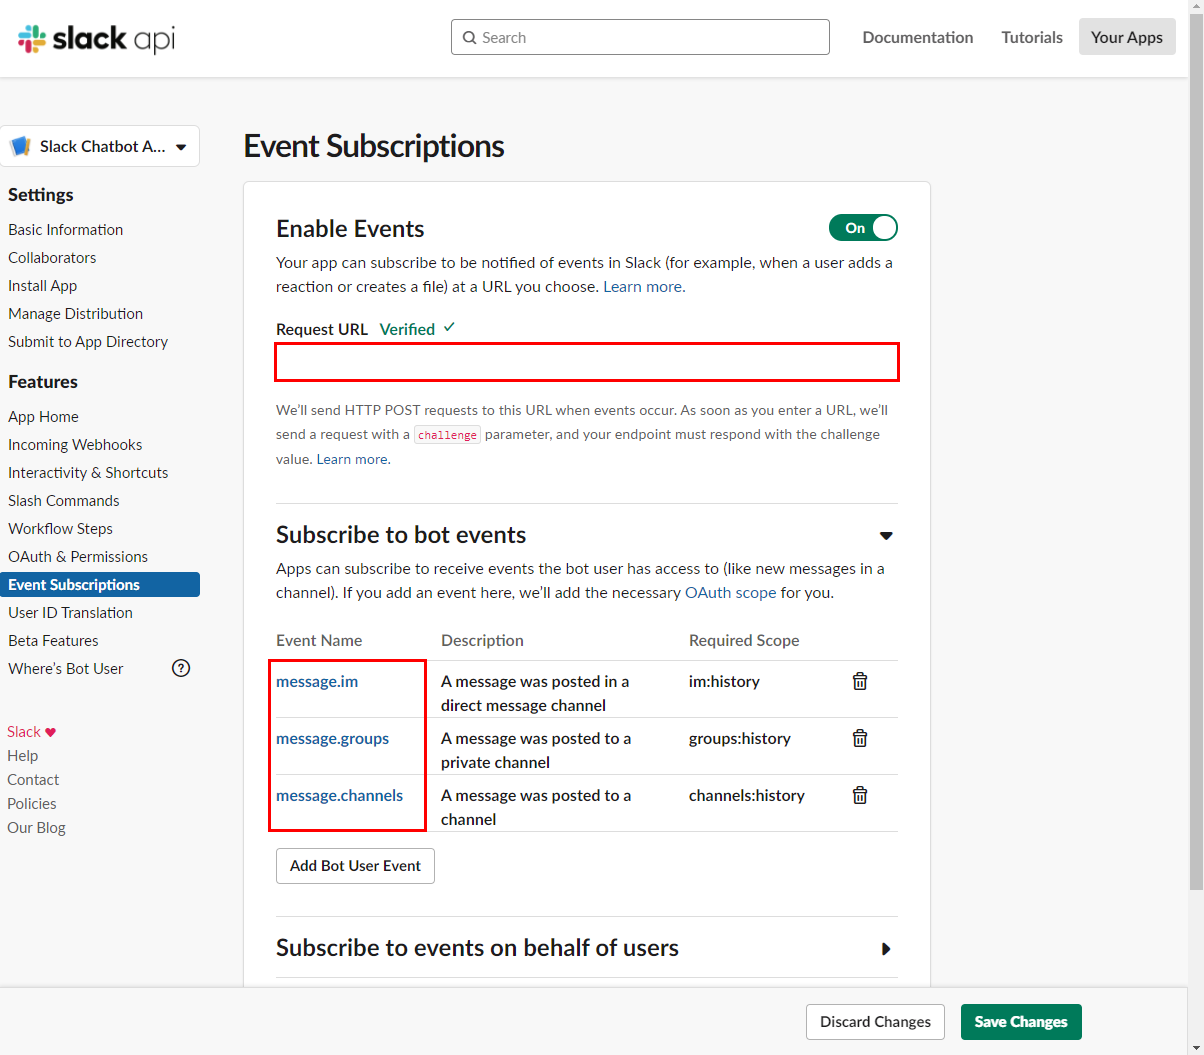
Task: Open Slash Commands
Action: (x=64, y=500)
